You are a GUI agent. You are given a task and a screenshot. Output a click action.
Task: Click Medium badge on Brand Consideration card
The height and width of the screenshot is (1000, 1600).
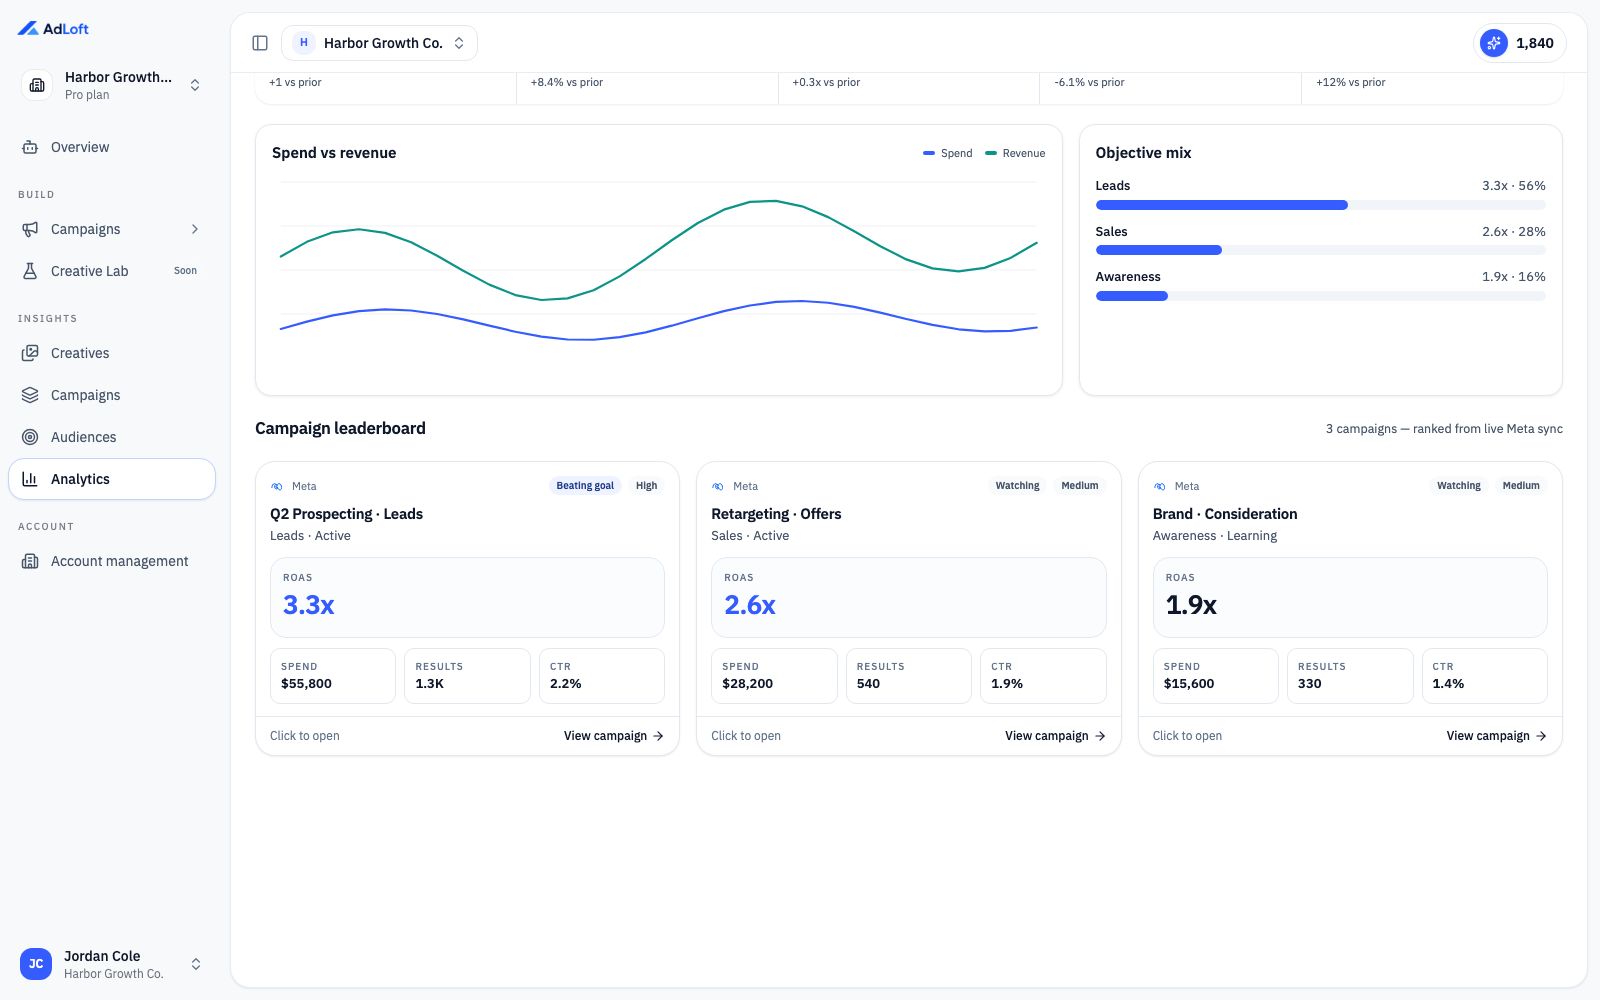point(1521,486)
